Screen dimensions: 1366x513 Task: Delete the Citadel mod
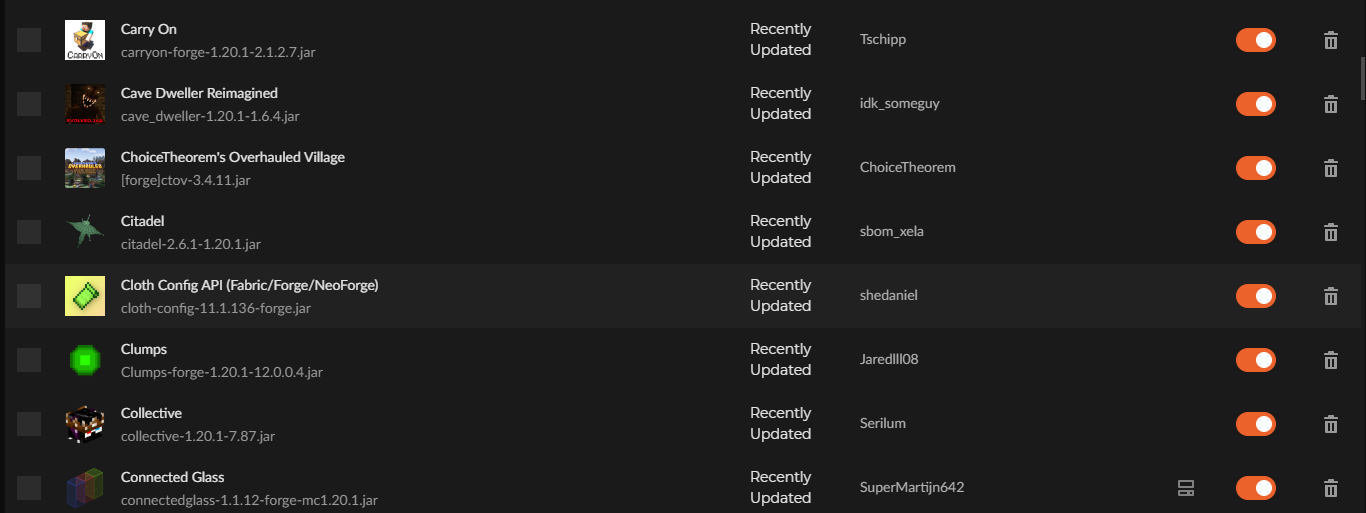tap(1331, 232)
